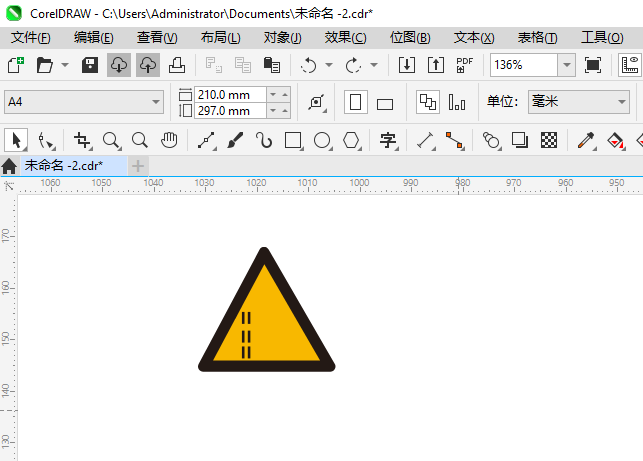
Task: Select landscape page orientation
Action: (x=385, y=104)
